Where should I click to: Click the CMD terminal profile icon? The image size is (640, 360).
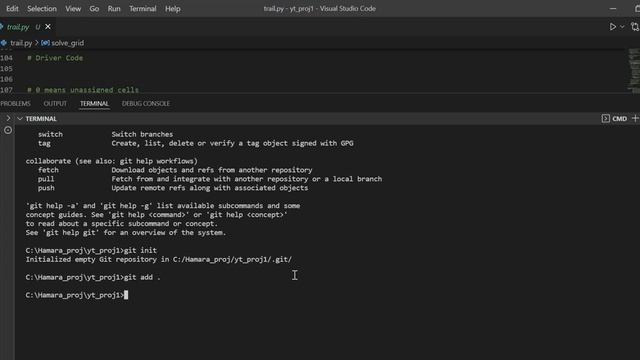coord(605,118)
